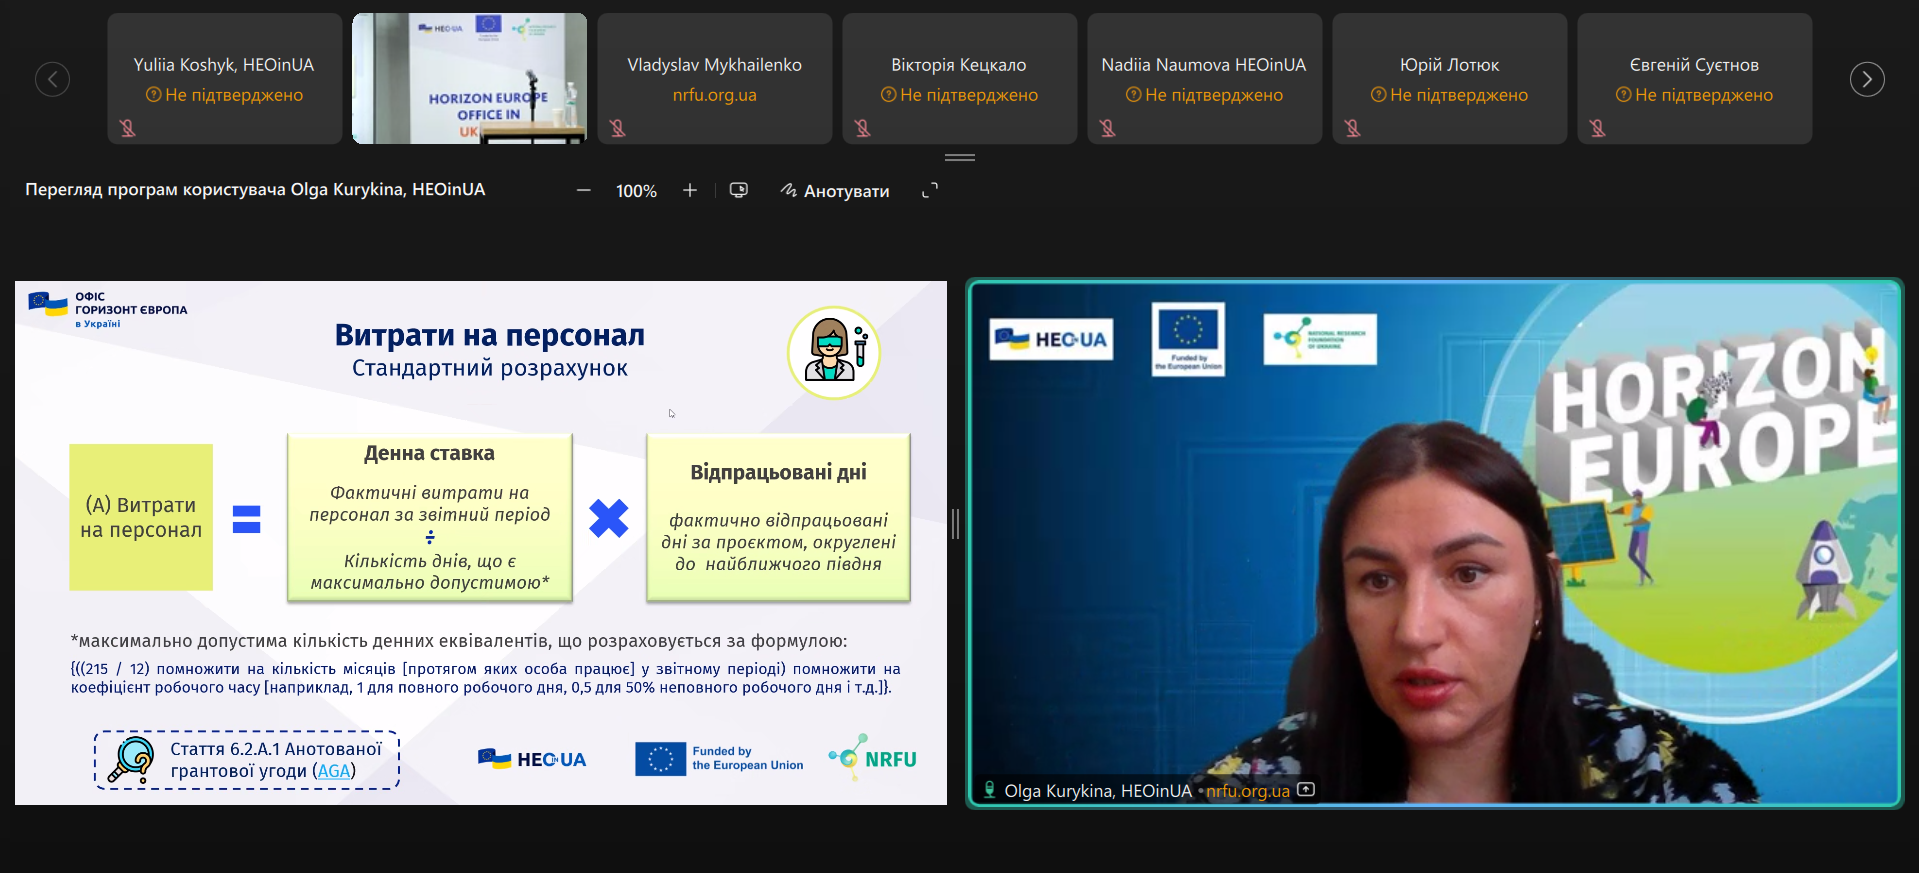Click the "Денна ставка" heading on the slide
Screen dimensions: 1919x873
coord(429,453)
